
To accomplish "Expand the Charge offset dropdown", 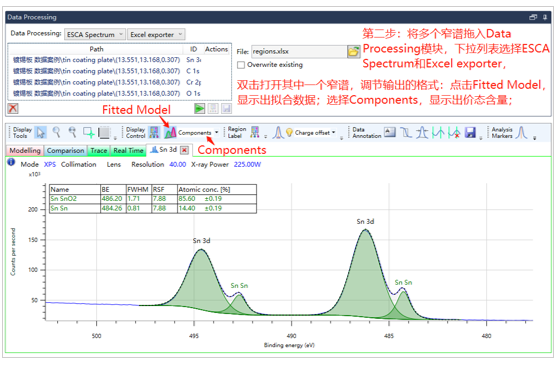I will (334, 132).
